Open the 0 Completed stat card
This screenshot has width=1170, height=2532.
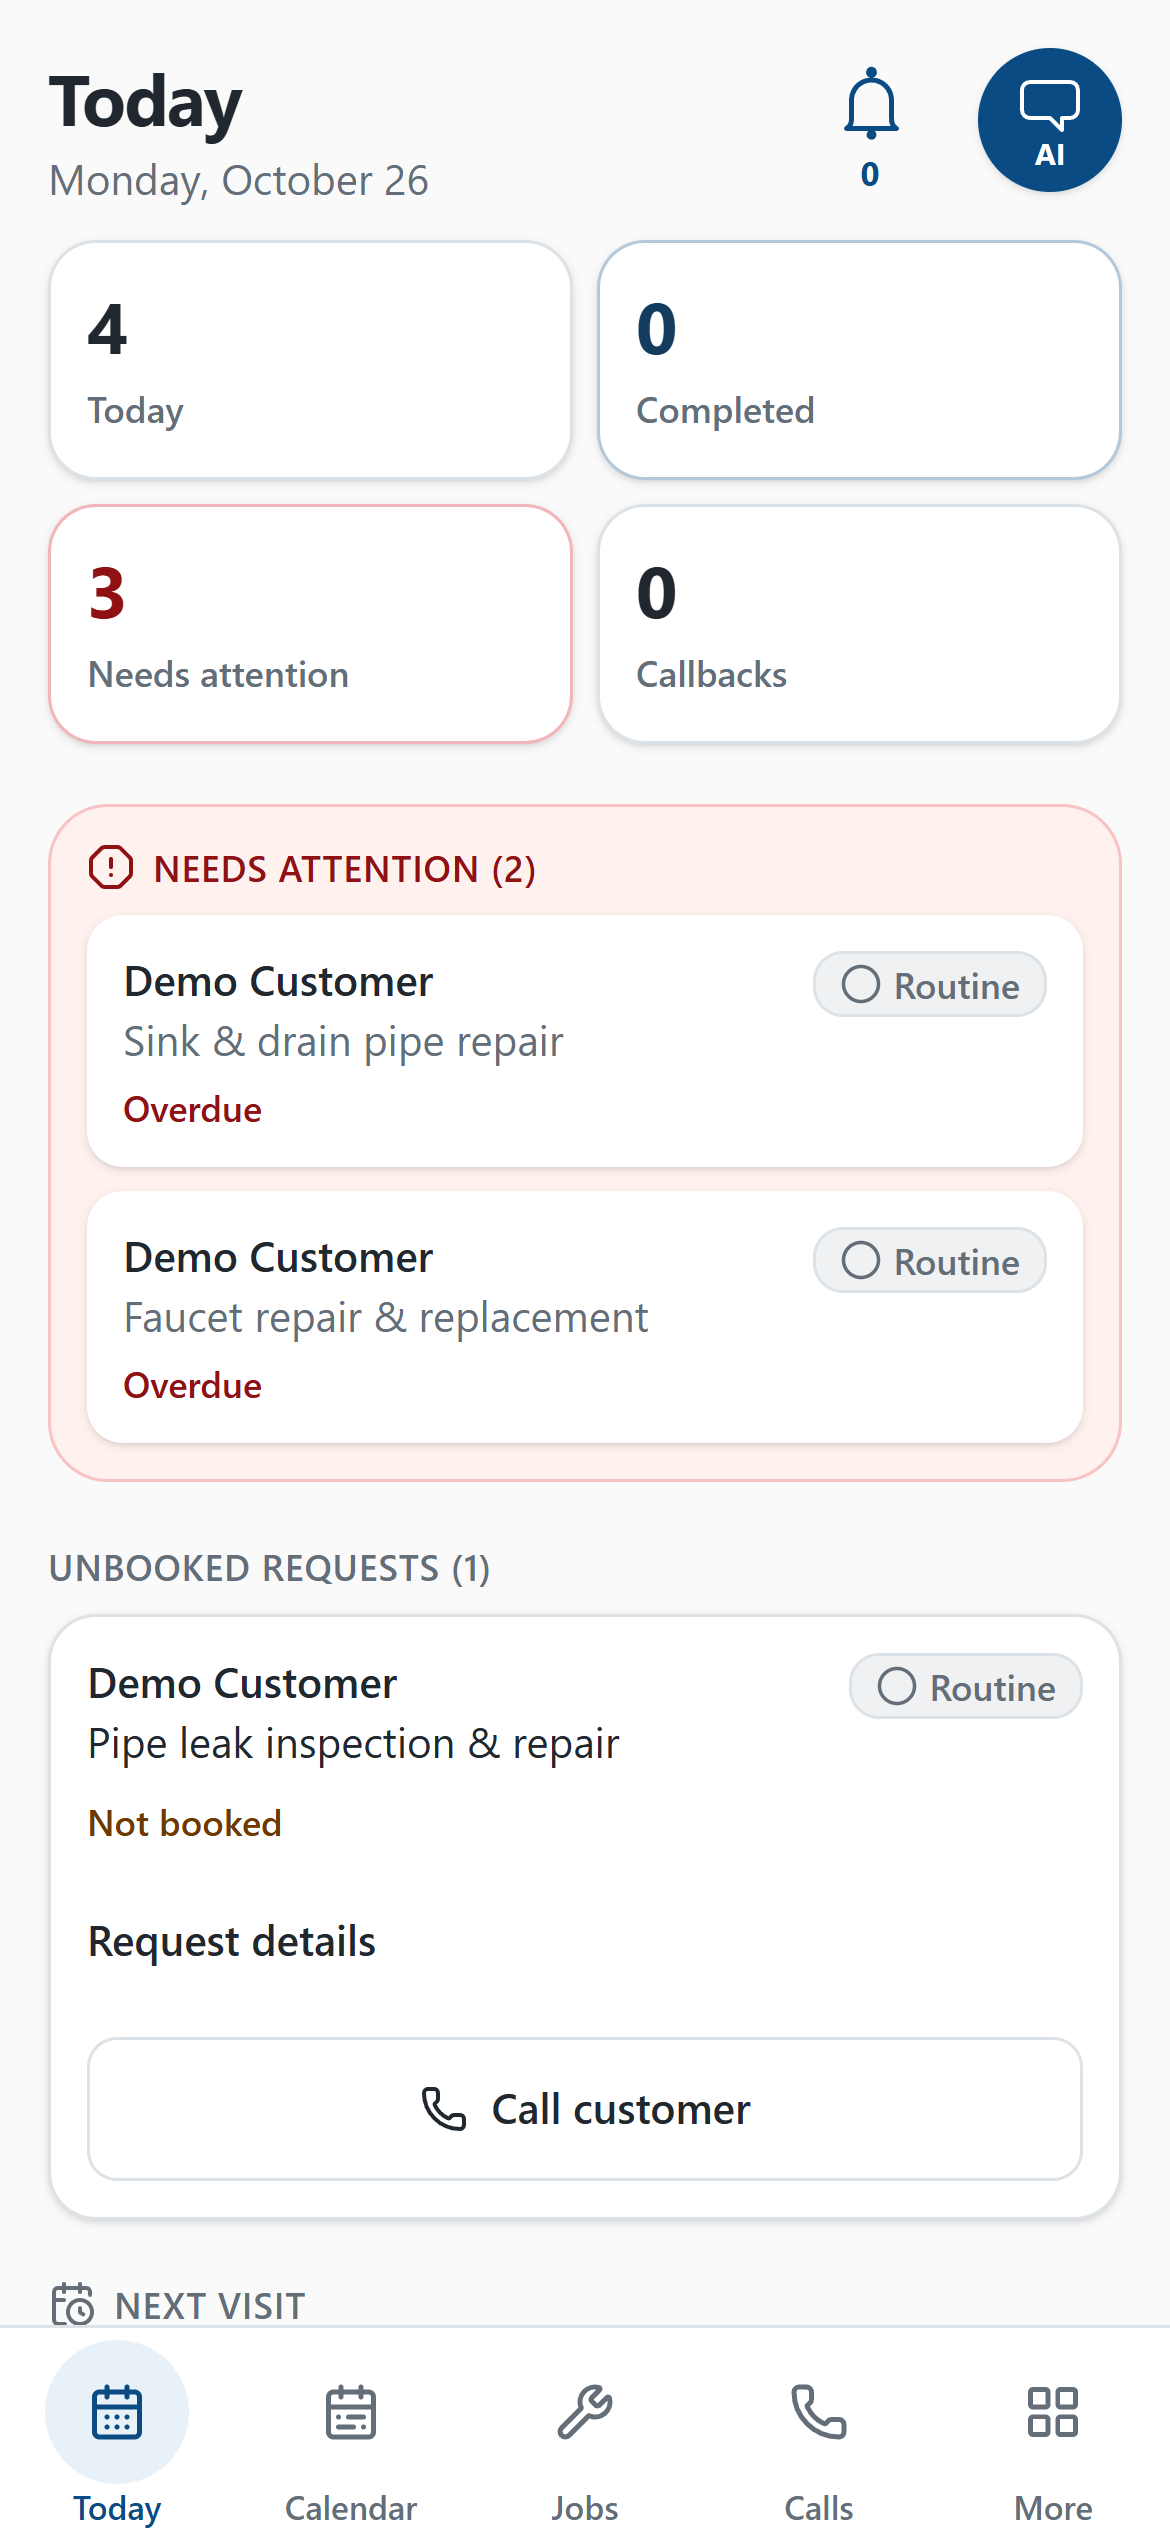pyautogui.click(x=859, y=360)
